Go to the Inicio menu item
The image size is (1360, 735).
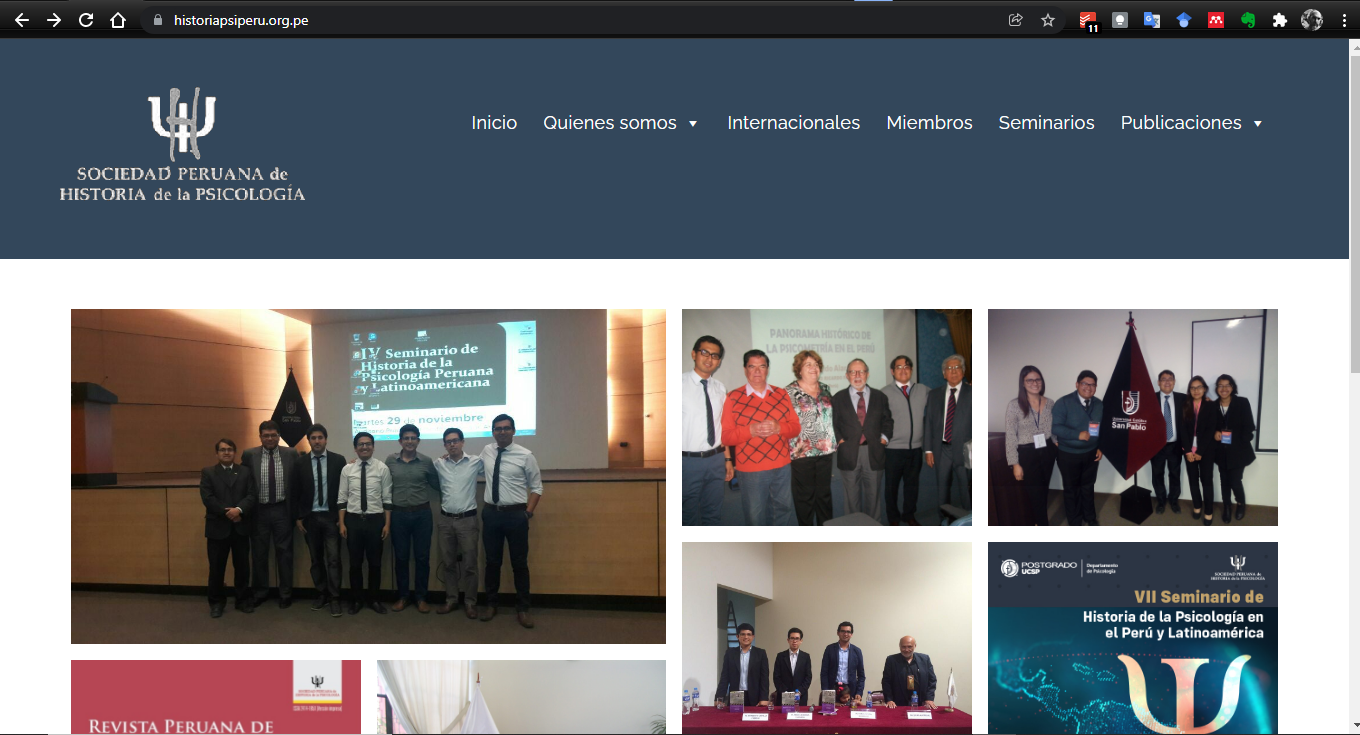494,123
